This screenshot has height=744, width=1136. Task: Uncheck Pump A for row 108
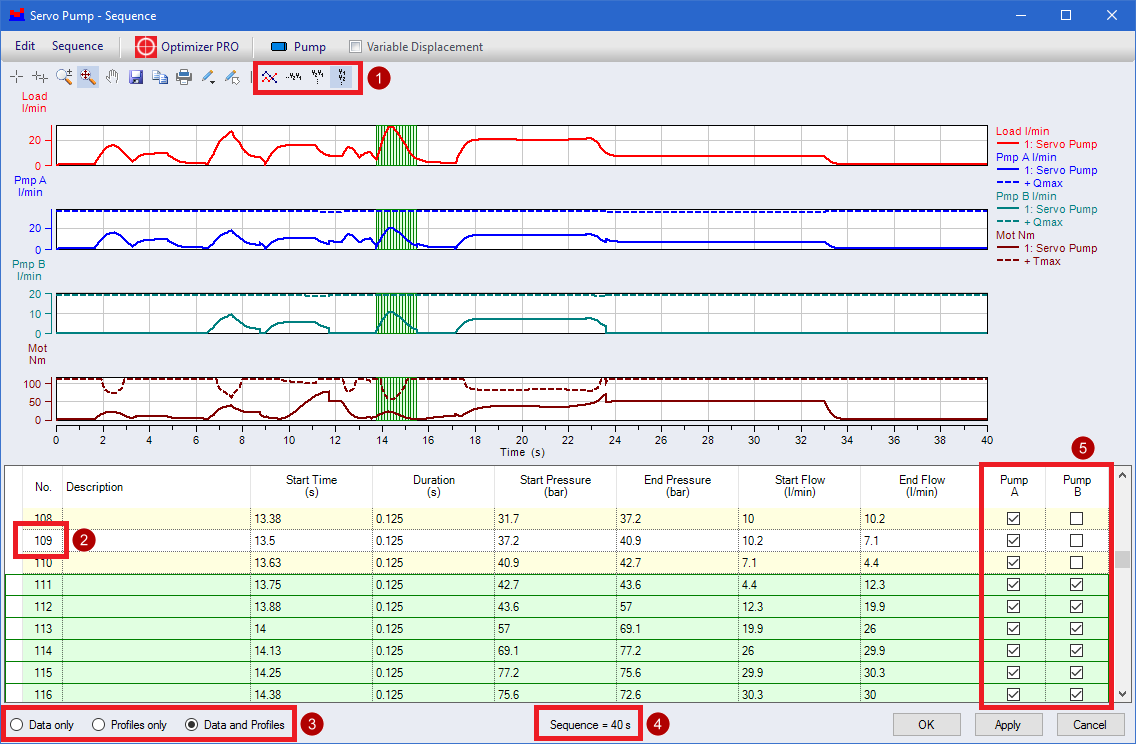point(1014,518)
